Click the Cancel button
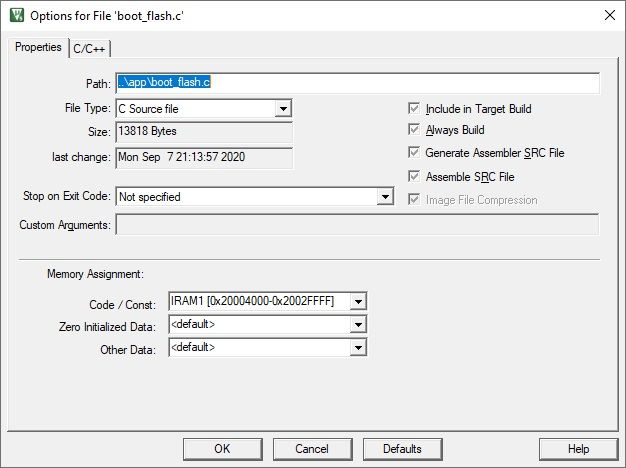 coord(312,449)
